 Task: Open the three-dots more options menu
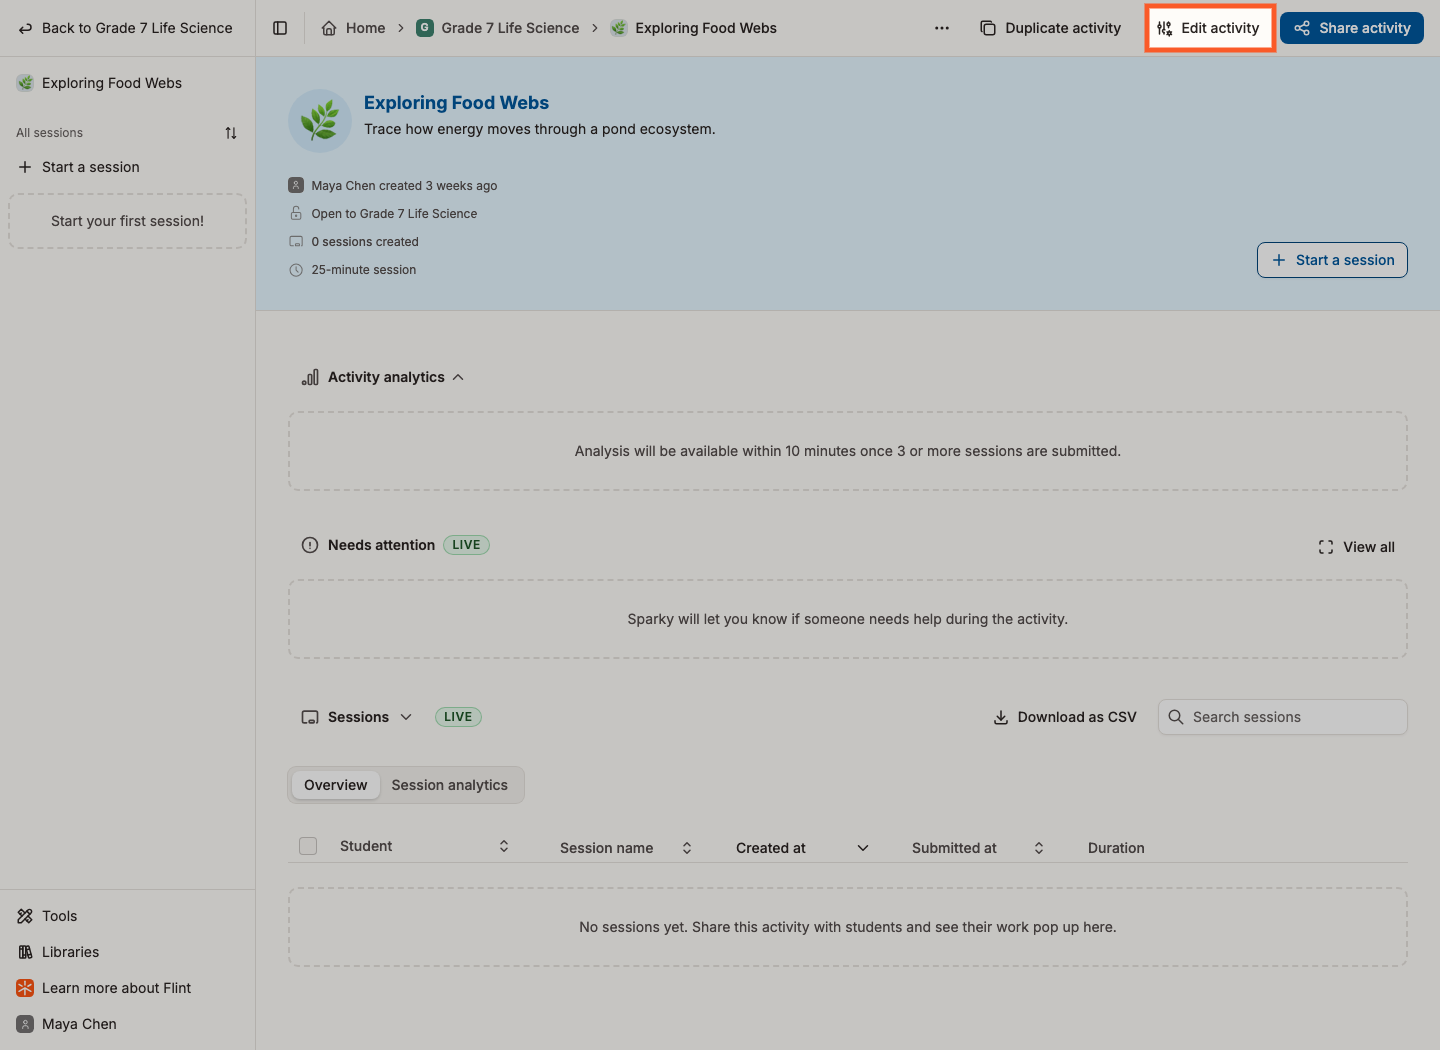[x=942, y=28]
